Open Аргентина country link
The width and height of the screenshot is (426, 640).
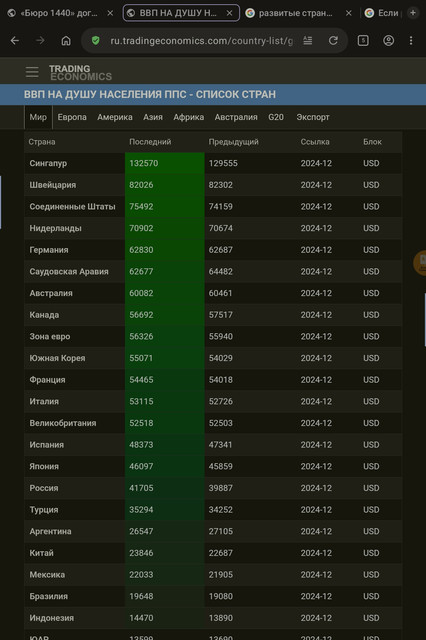pos(50,531)
